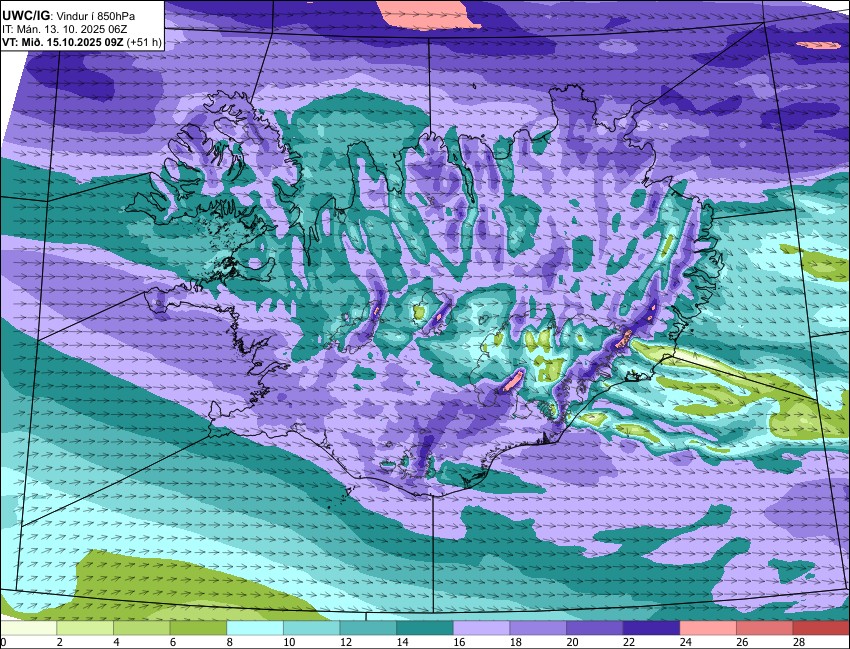Click the "4" scale value in legend
The height and width of the screenshot is (649, 850).
(115, 642)
